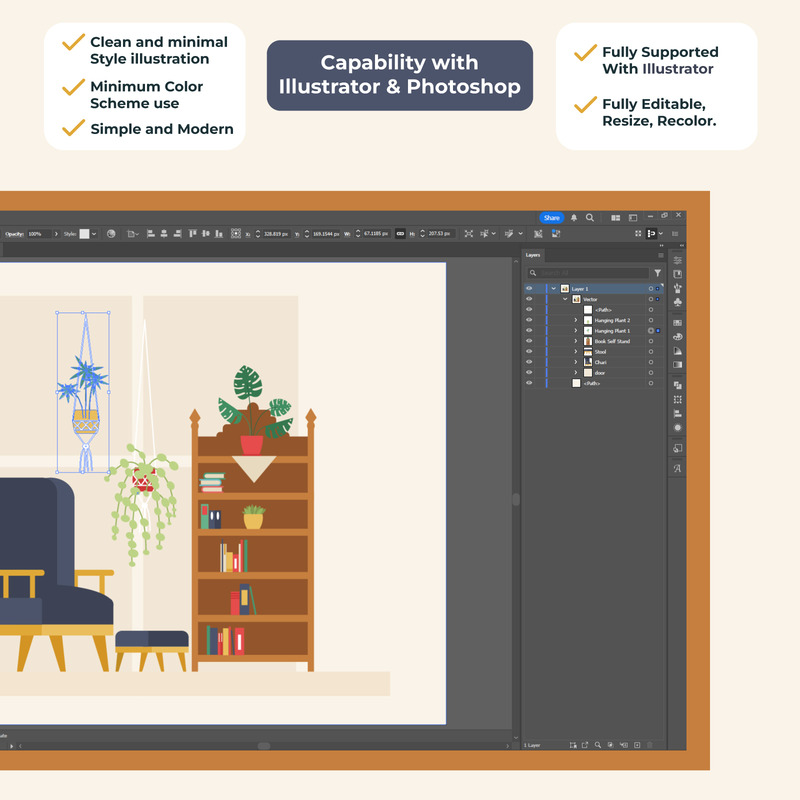
Task: Toggle visibility of Book Self Stand layer
Action: coord(529,341)
